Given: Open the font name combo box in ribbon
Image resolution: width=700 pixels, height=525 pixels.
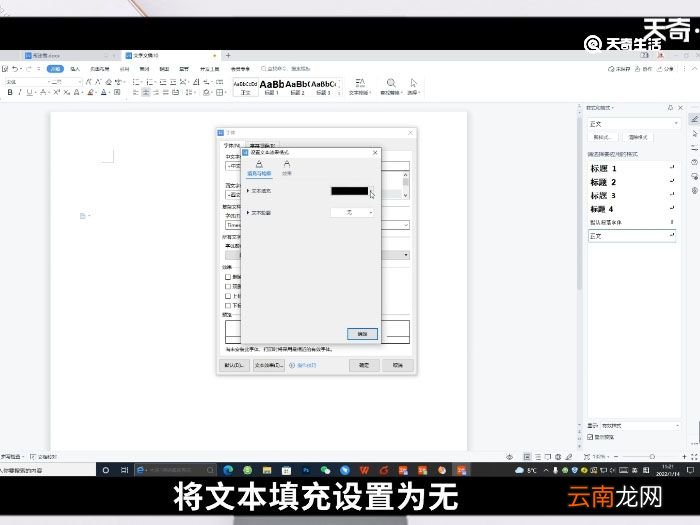Looking at the screenshot, I should (x=26, y=82).
